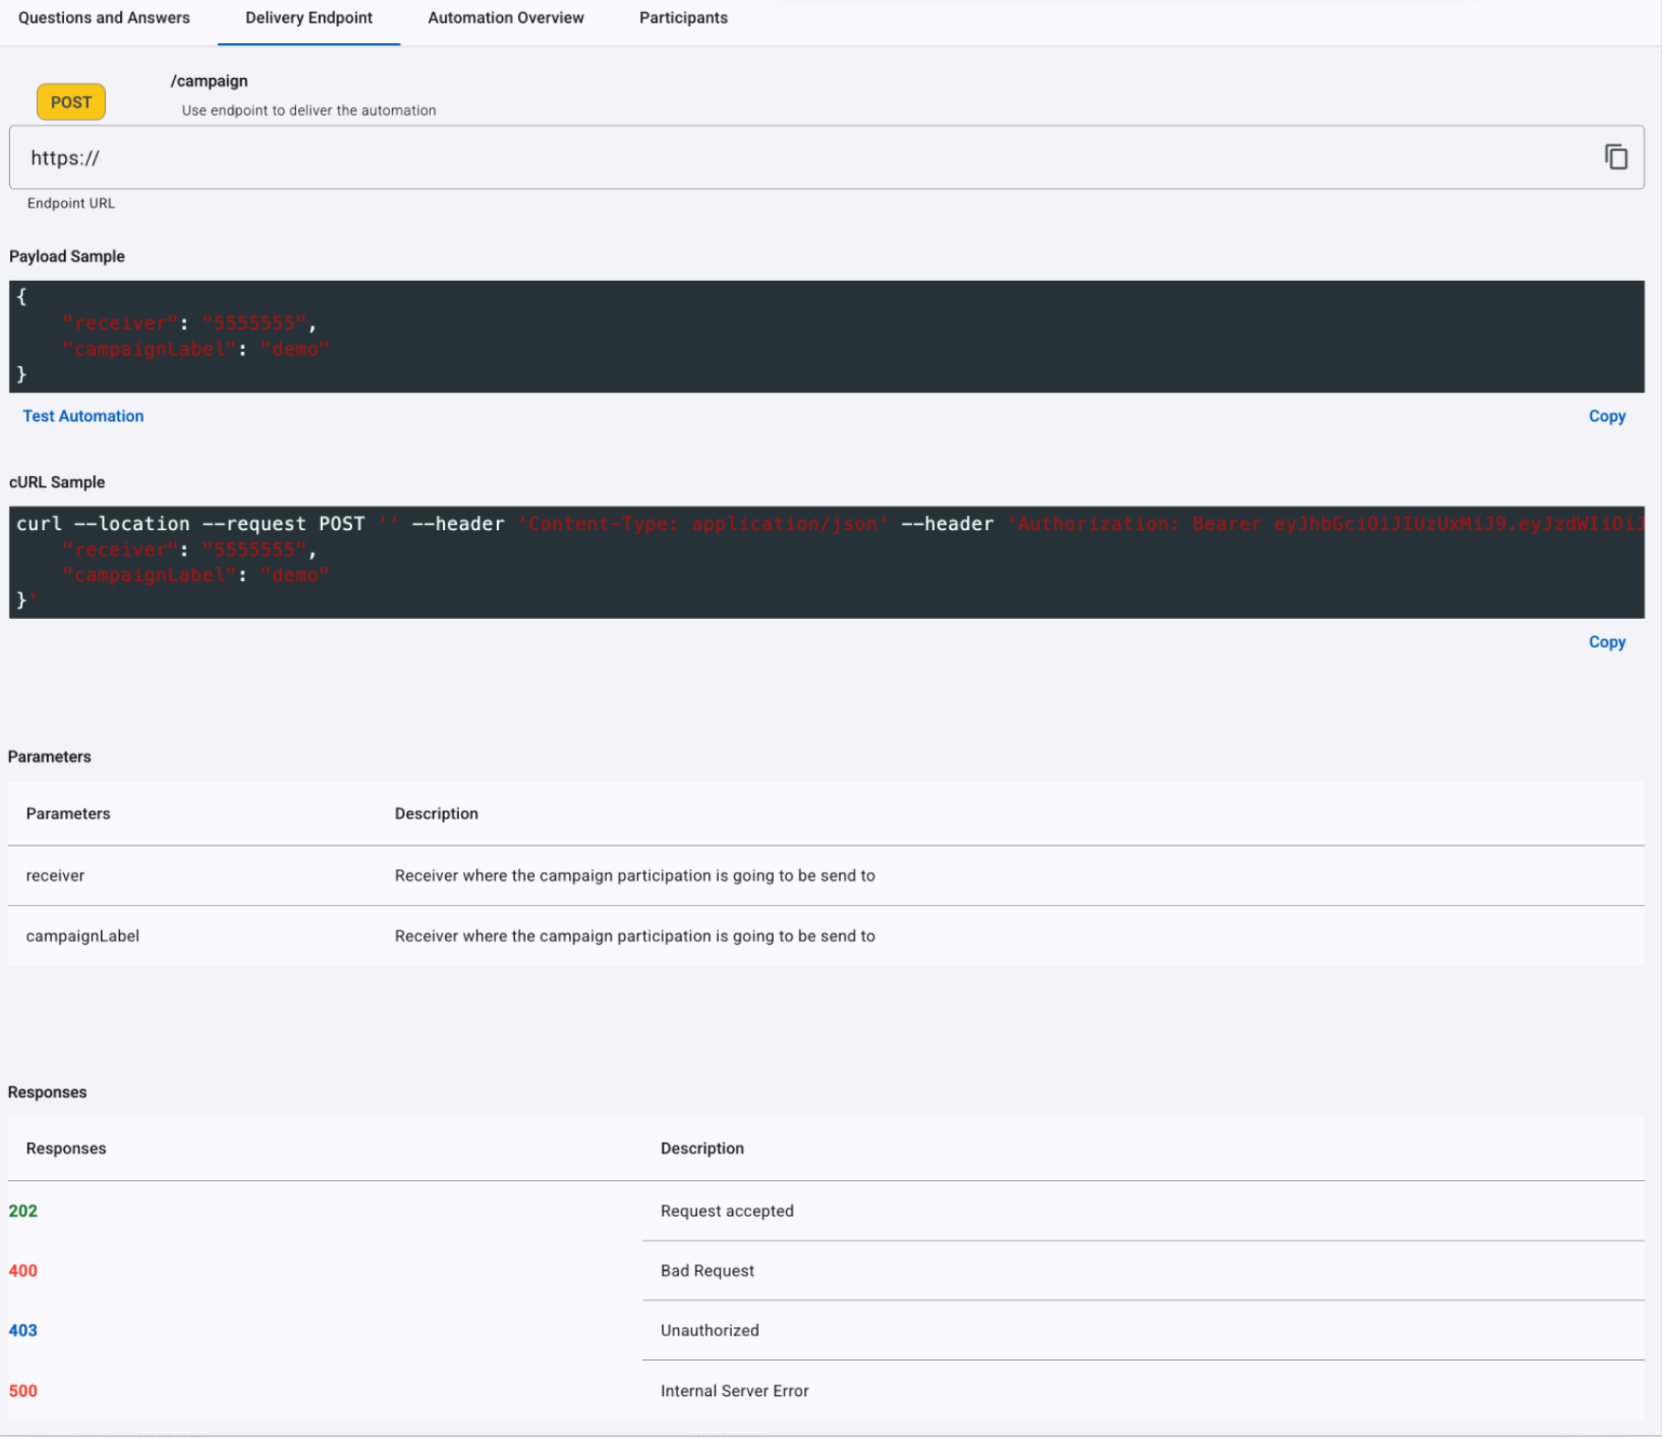The height and width of the screenshot is (1438, 1662).
Task: Select the Delivery Endpoint tab
Action: (309, 18)
